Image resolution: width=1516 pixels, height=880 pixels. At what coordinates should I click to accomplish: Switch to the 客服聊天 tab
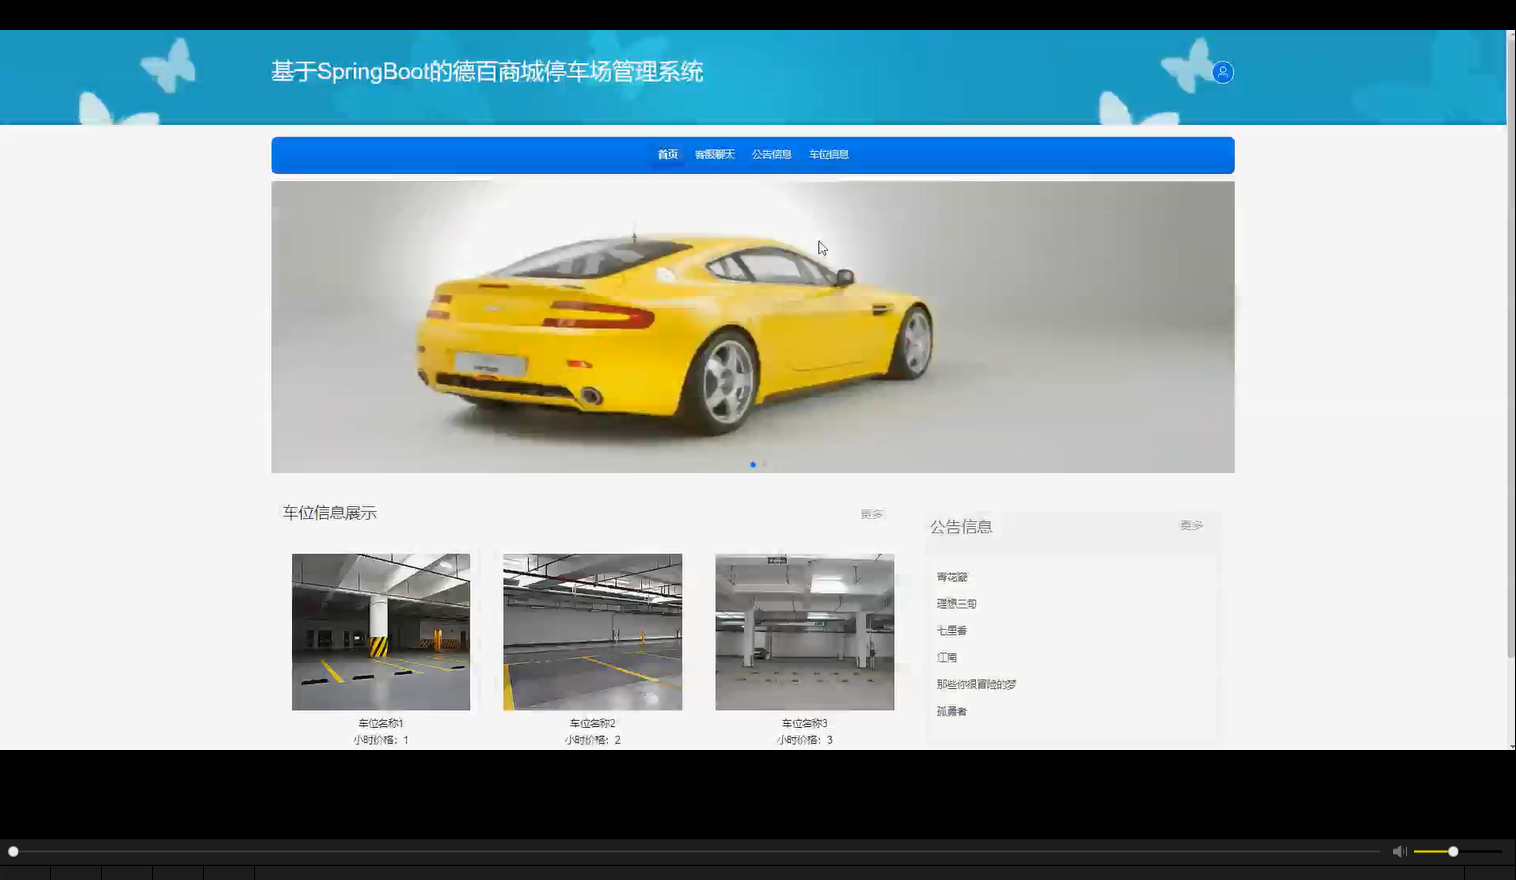point(715,154)
